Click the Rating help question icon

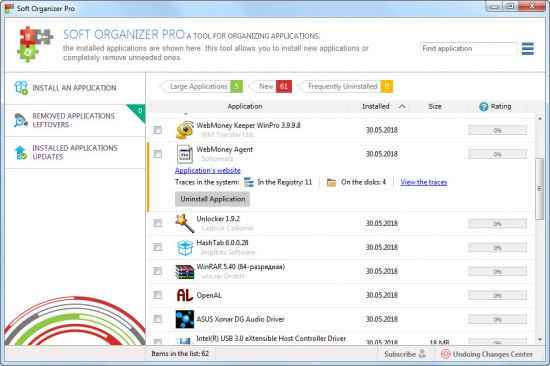(484, 107)
